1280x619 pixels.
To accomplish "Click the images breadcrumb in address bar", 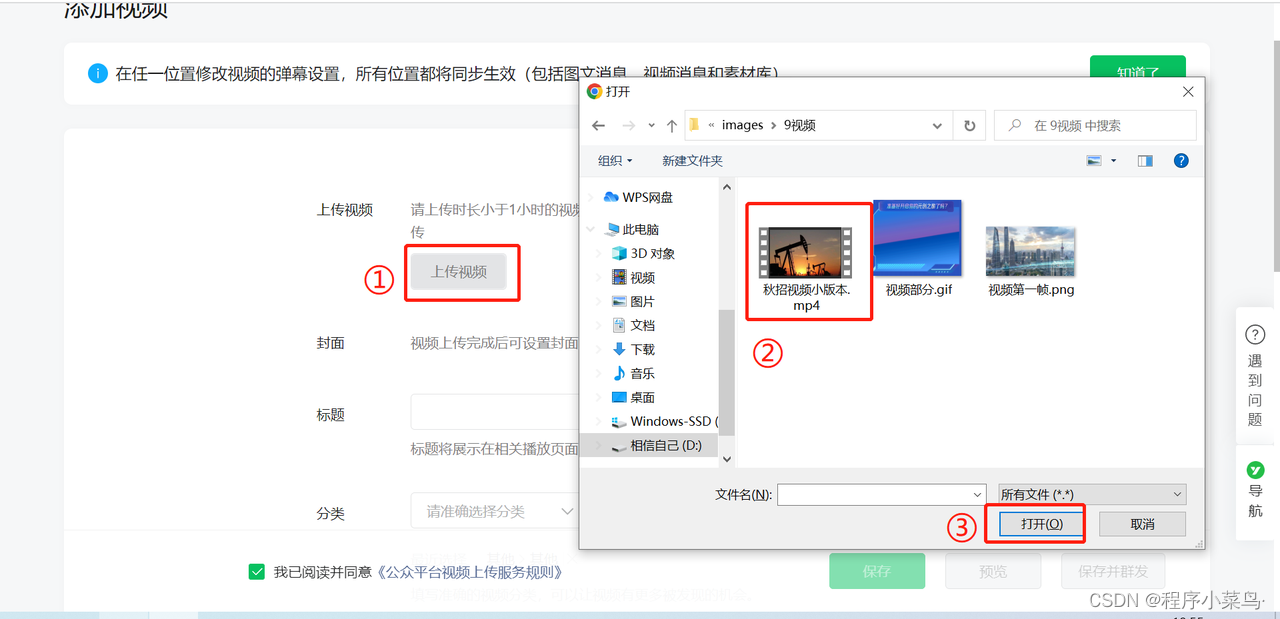I will [742, 126].
